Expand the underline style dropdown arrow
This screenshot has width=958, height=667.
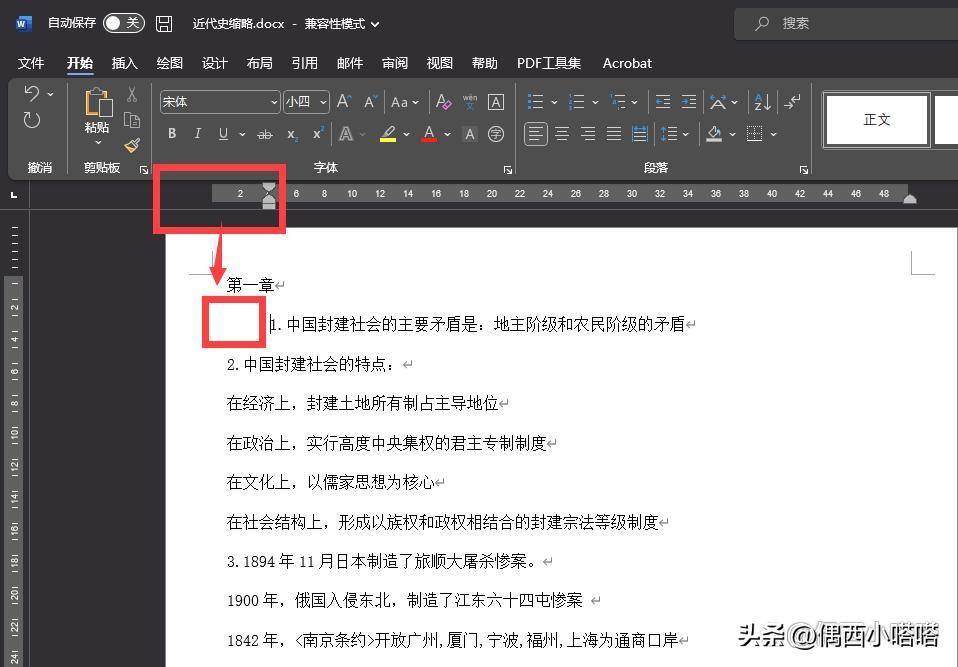(241, 133)
